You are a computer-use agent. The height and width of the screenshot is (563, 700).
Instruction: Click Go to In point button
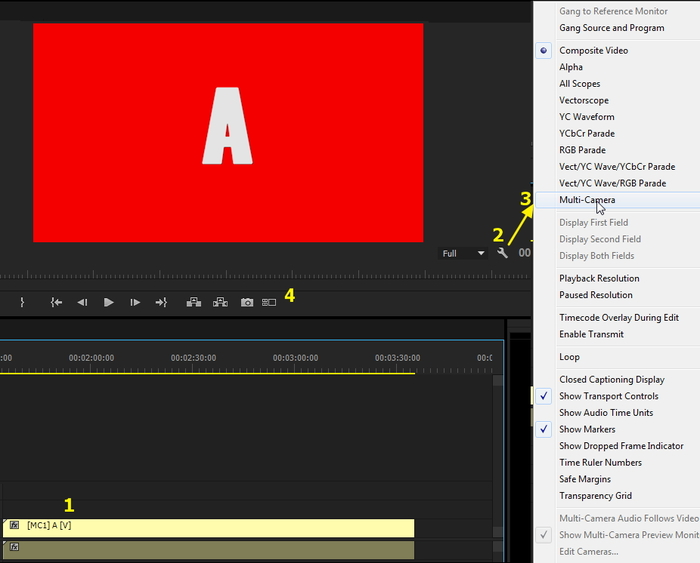click(56, 302)
